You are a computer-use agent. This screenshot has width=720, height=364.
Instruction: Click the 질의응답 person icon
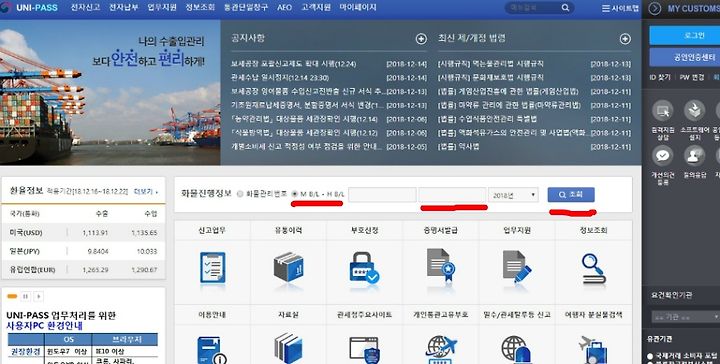[694, 156]
